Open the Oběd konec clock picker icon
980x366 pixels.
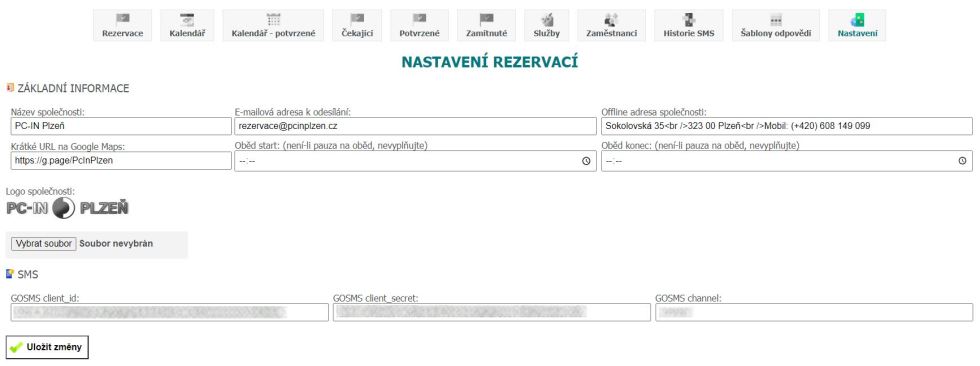962,161
